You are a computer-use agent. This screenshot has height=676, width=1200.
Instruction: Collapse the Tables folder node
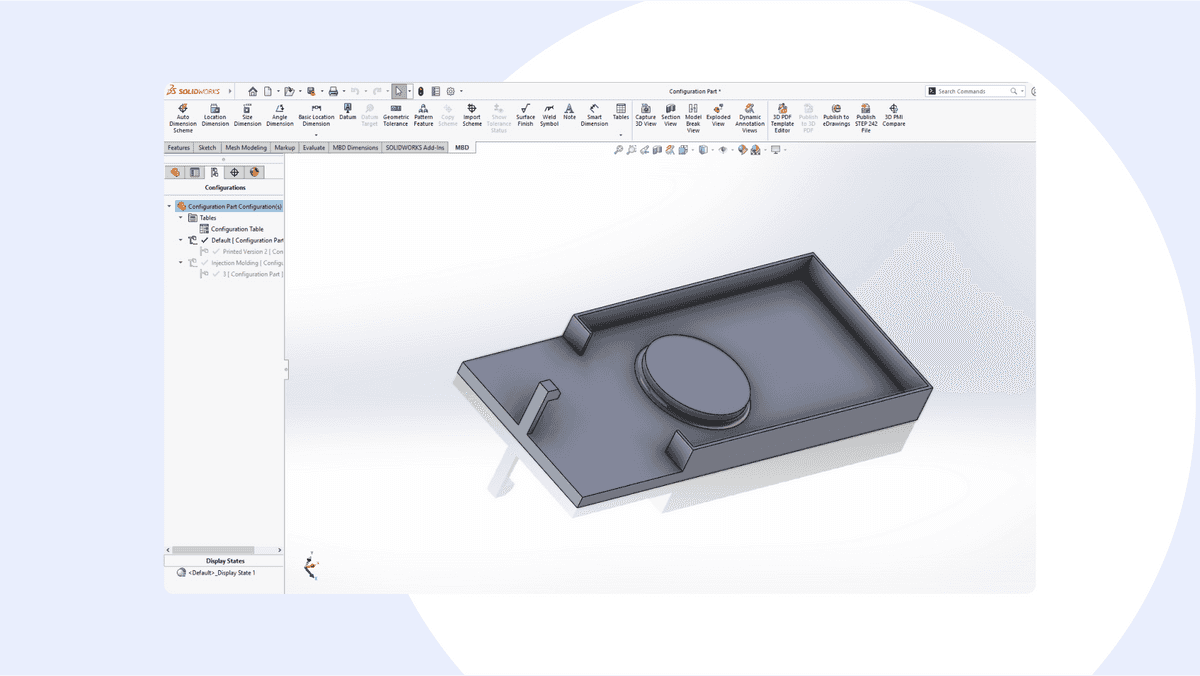[x=181, y=217]
